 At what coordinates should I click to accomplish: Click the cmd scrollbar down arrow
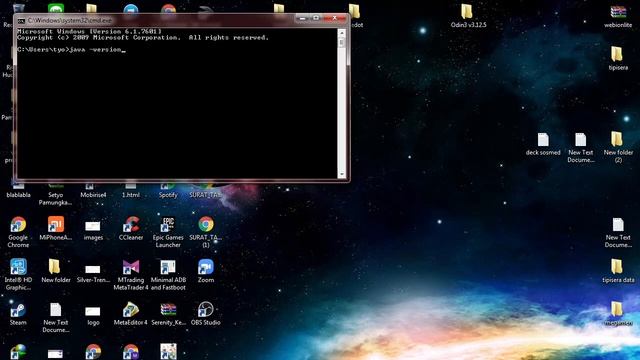point(342,174)
